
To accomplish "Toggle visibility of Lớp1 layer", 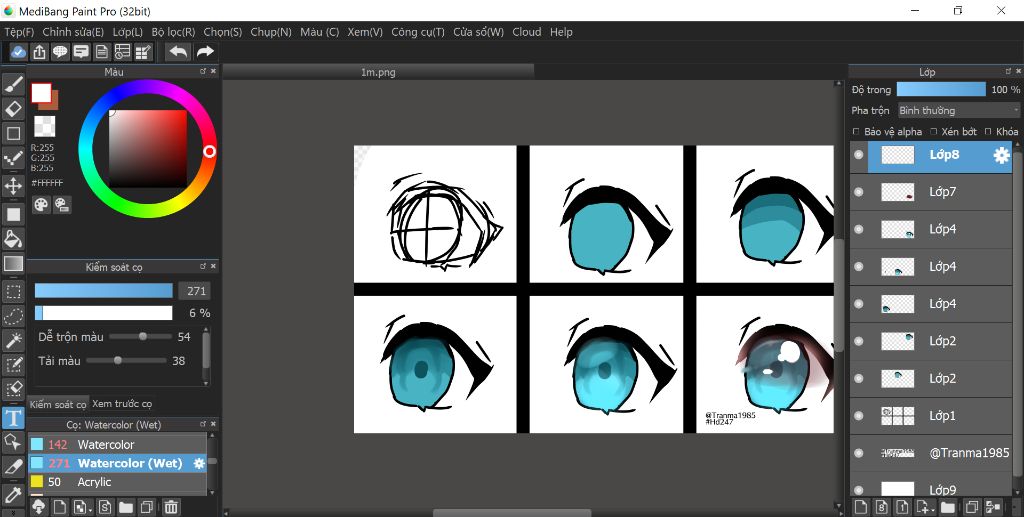I will pos(859,415).
